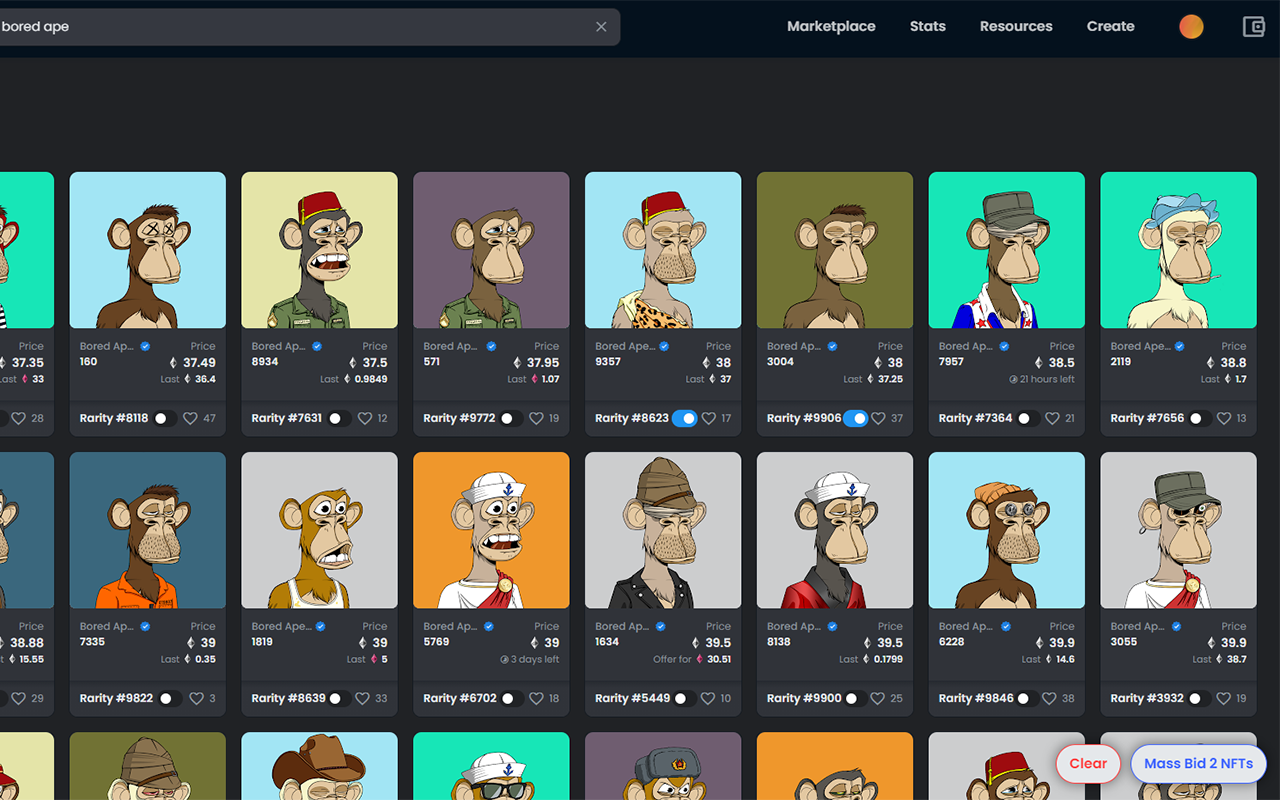Disable selection toggle for Rarity #8623

pos(685,418)
